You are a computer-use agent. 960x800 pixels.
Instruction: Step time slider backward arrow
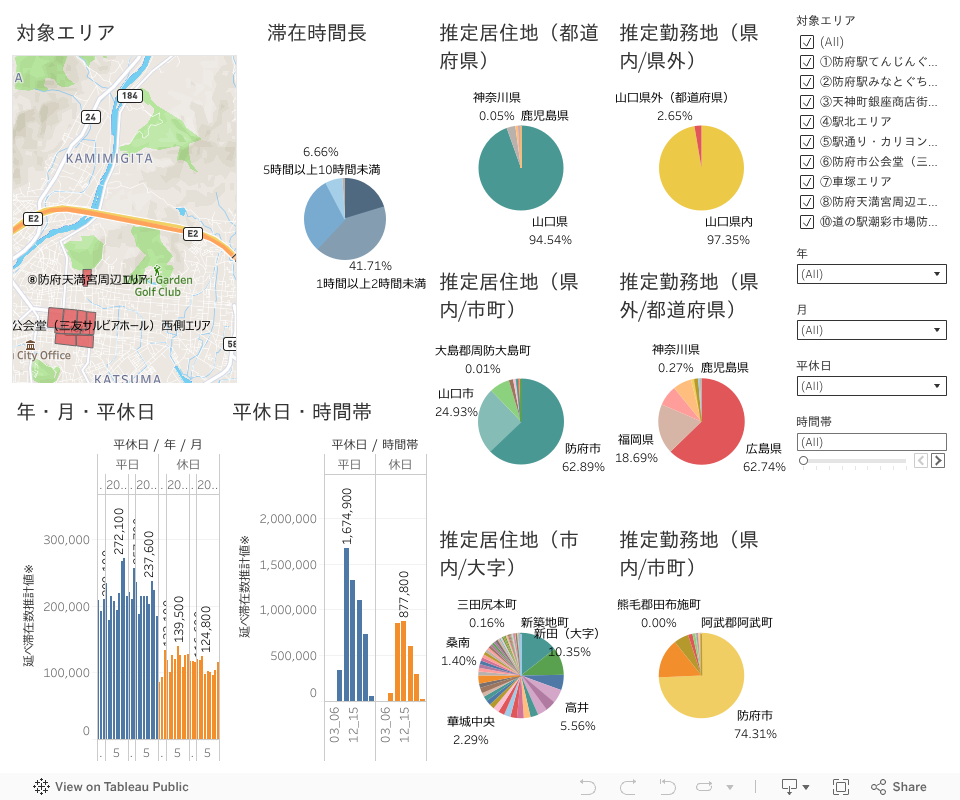(921, 460)
